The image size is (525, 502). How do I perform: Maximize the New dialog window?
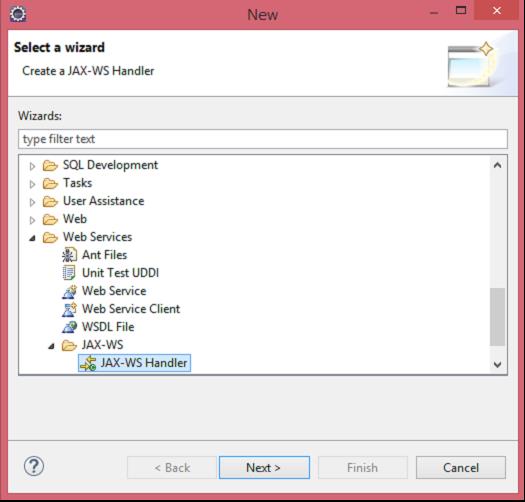pos(461,10)
